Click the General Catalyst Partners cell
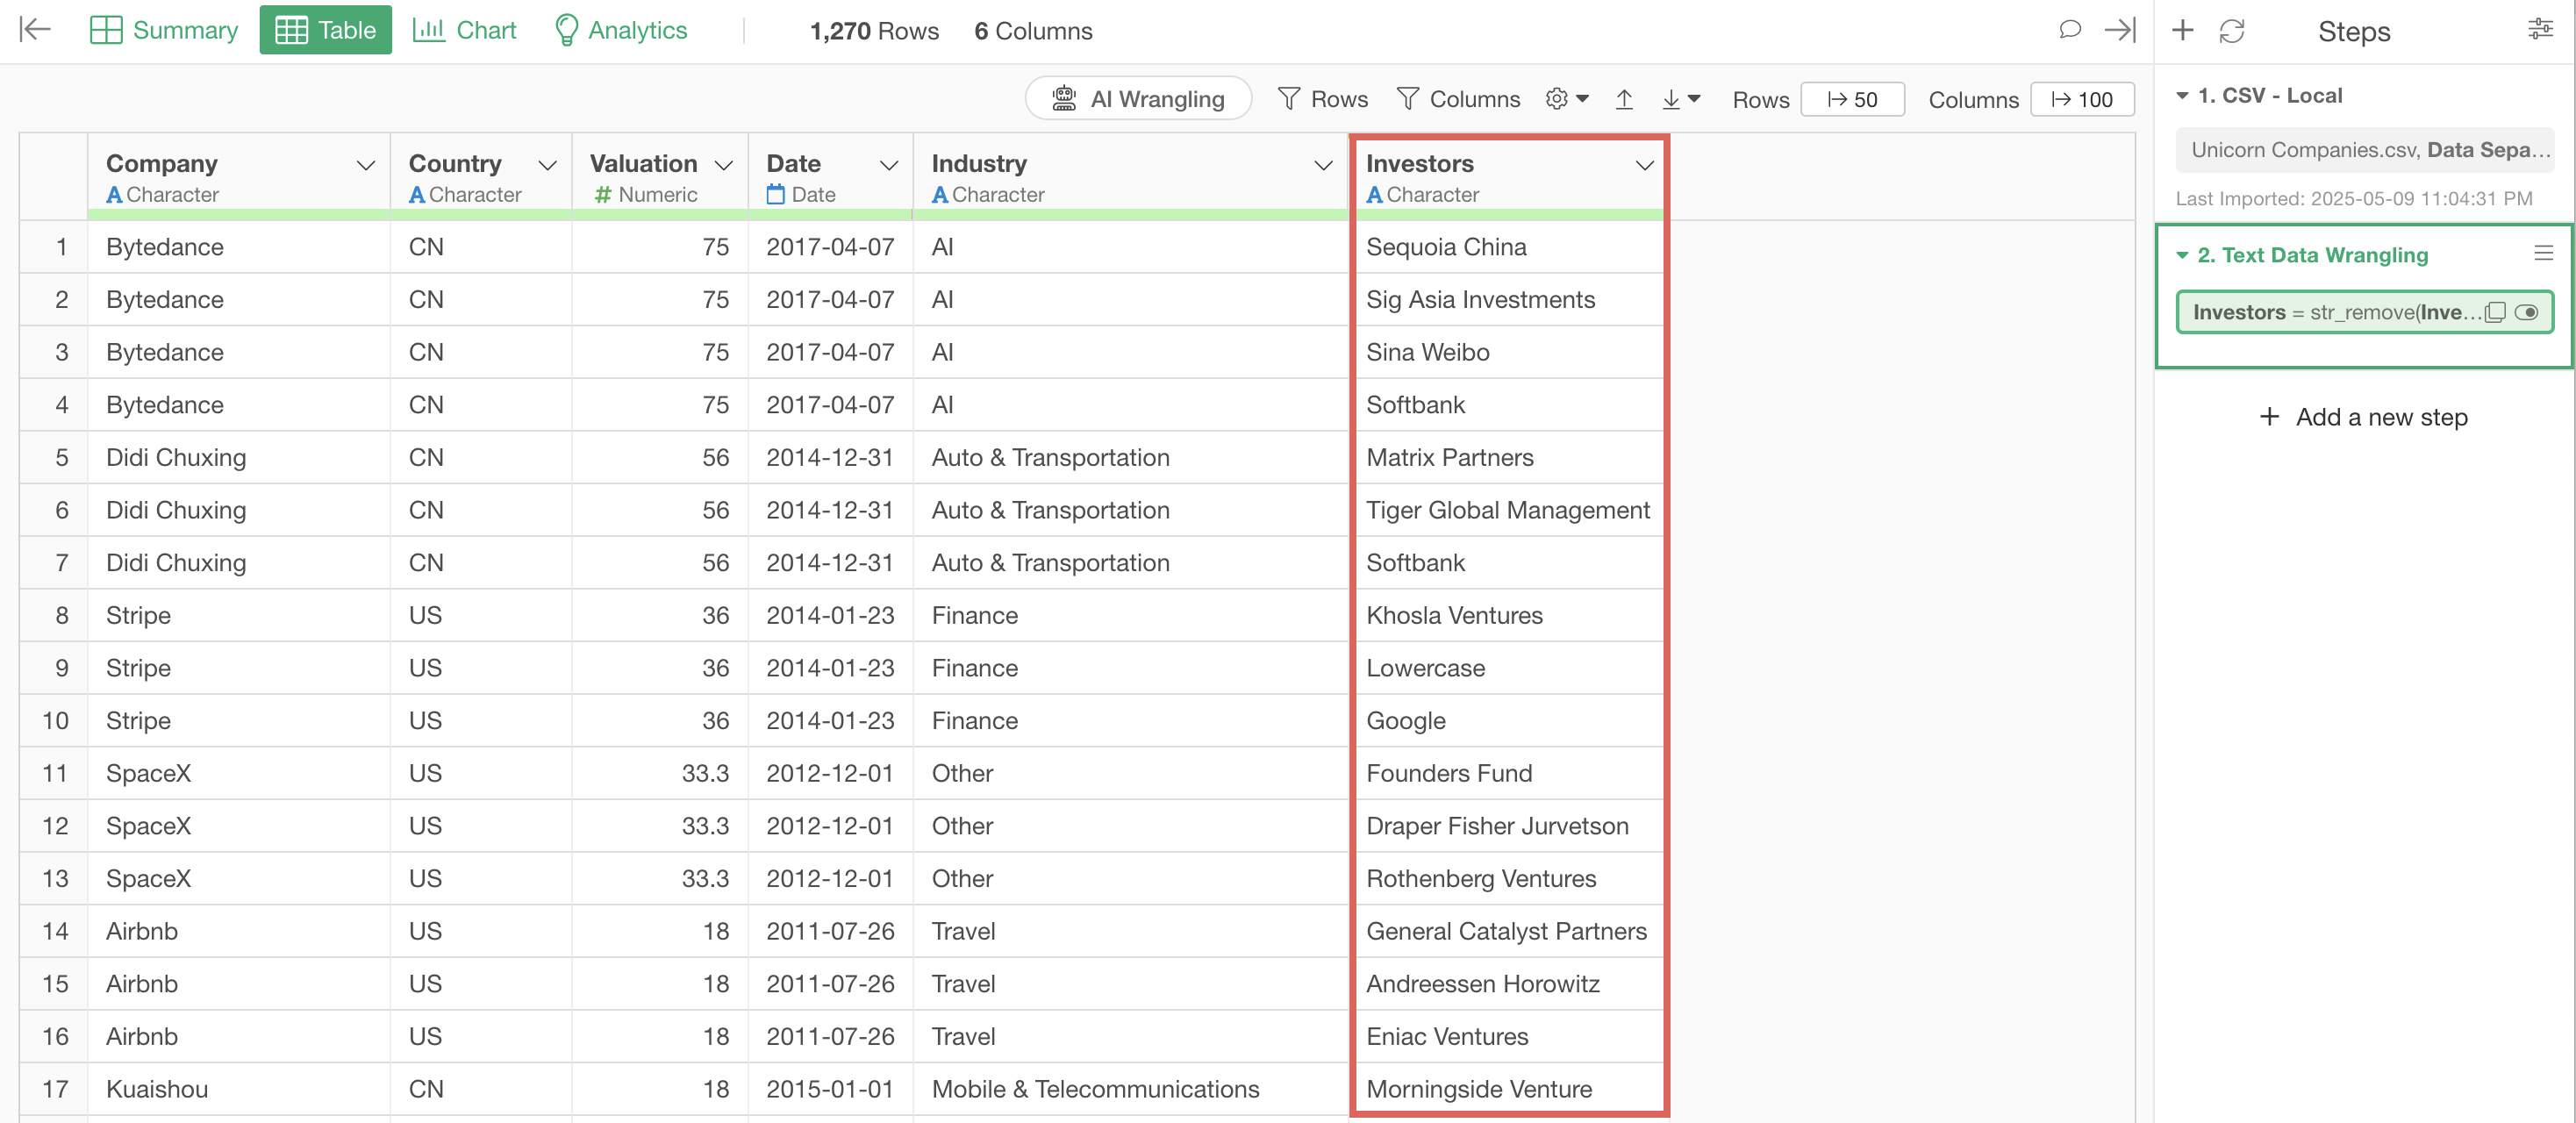This screenshot has height=1123, width=2576. [1509, 931]
